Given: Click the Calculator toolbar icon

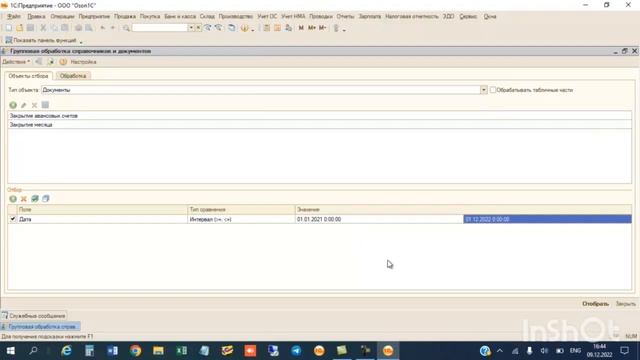Looking at the screenshot, I should tap(267, 28).
